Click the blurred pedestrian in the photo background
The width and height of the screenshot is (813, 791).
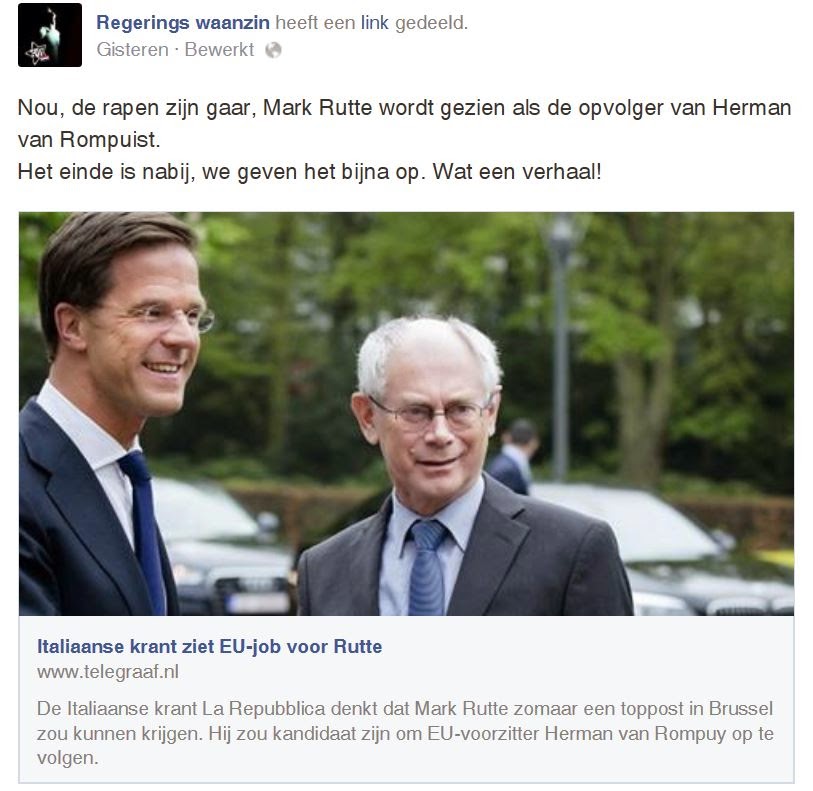pos(515,456)
